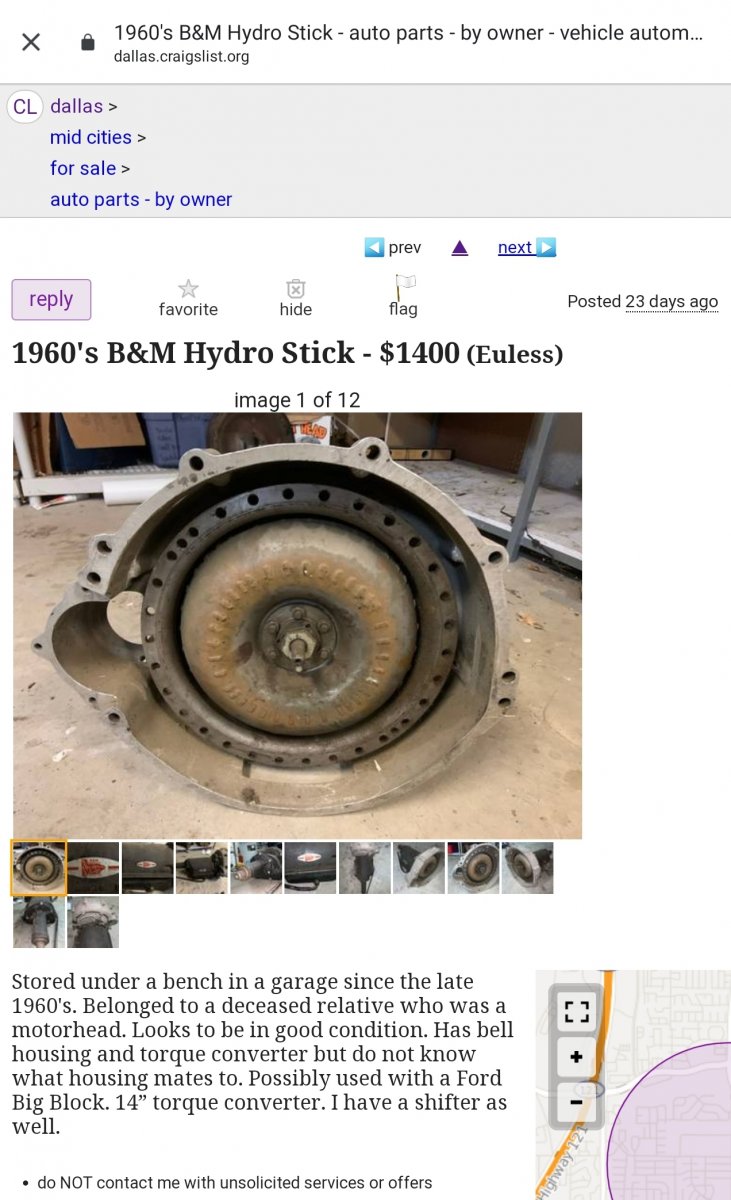Click the purple up triangle icon

click(x=460, y=247)
